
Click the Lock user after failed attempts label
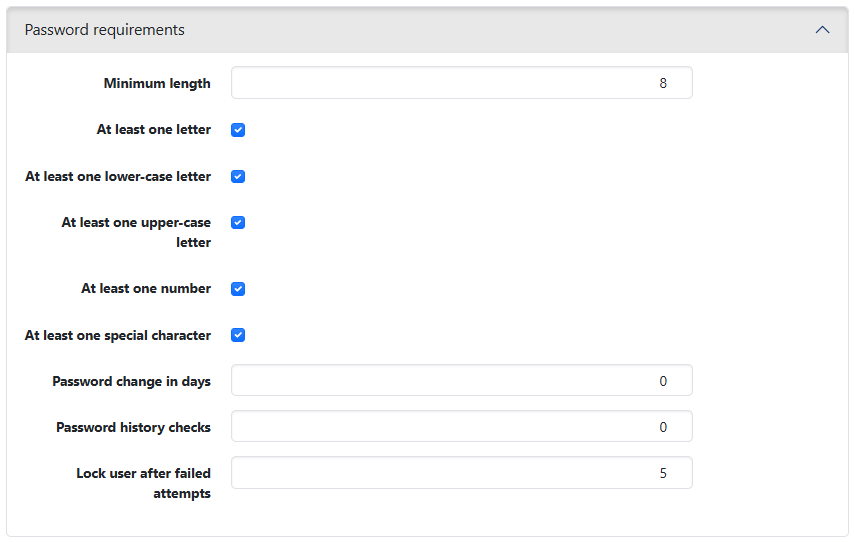[143, 483]
